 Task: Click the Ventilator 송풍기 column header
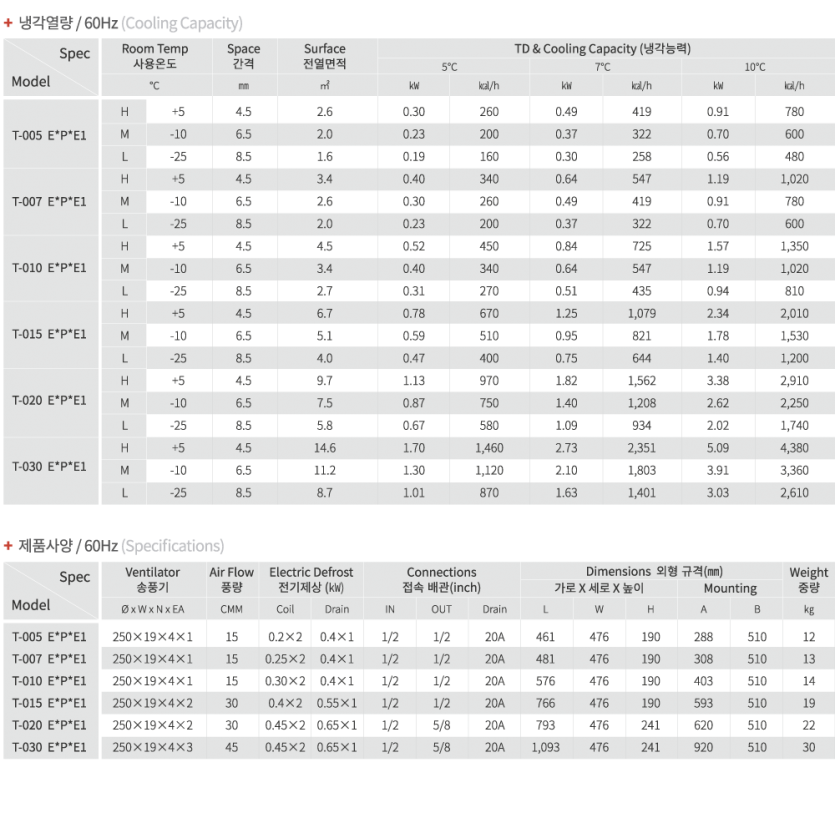152,579
